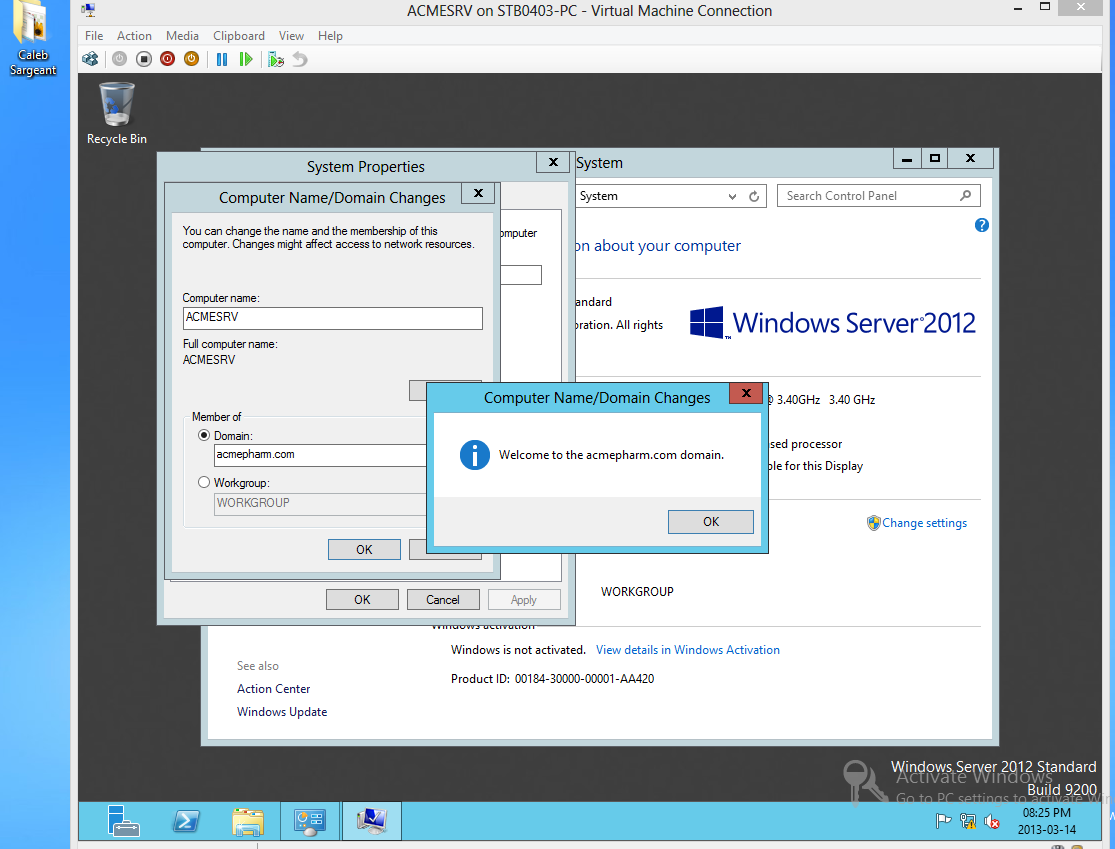This screenshot has width=1115, height=849.
Task: Click the Full computer name ACMESRV text
Action: [x=209, y=360]
